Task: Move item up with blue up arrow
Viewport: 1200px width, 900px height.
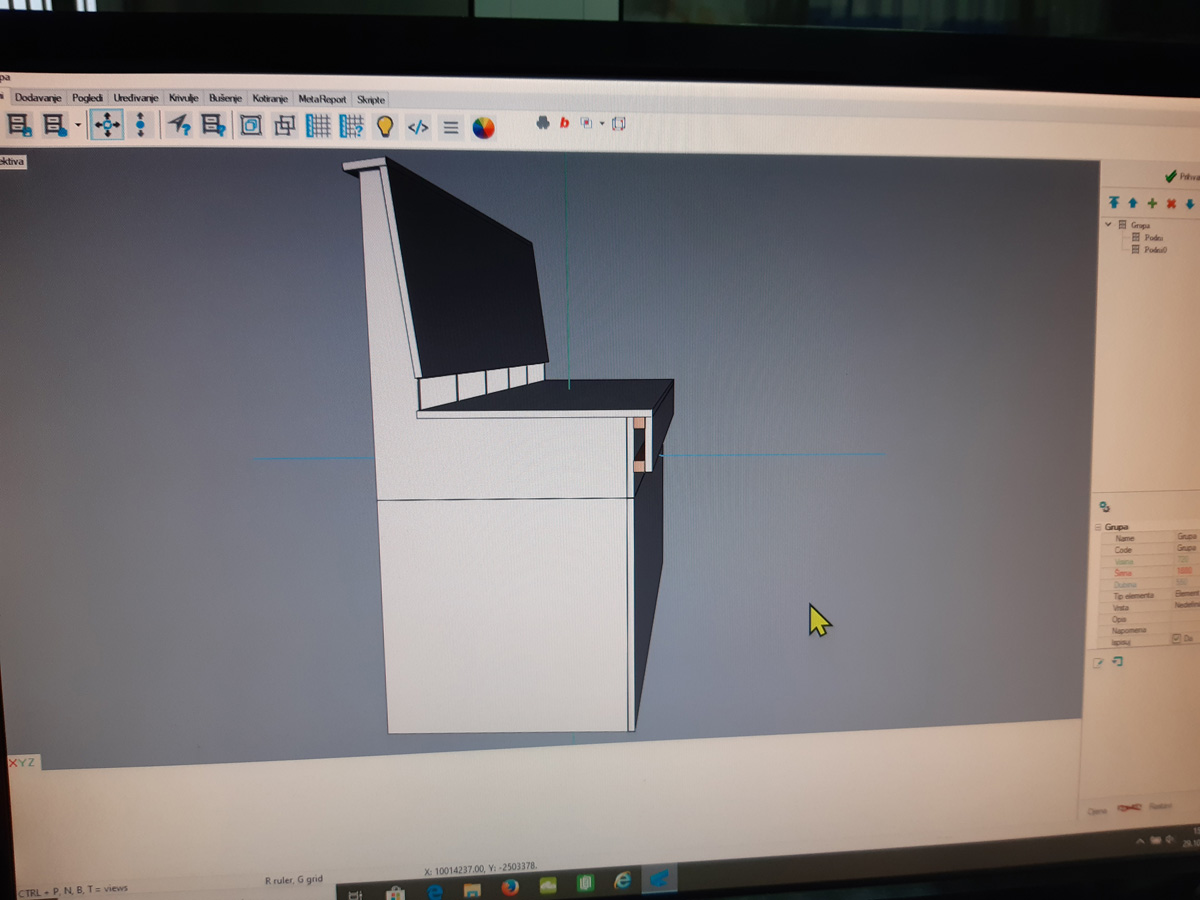Action: (1133, 203)
